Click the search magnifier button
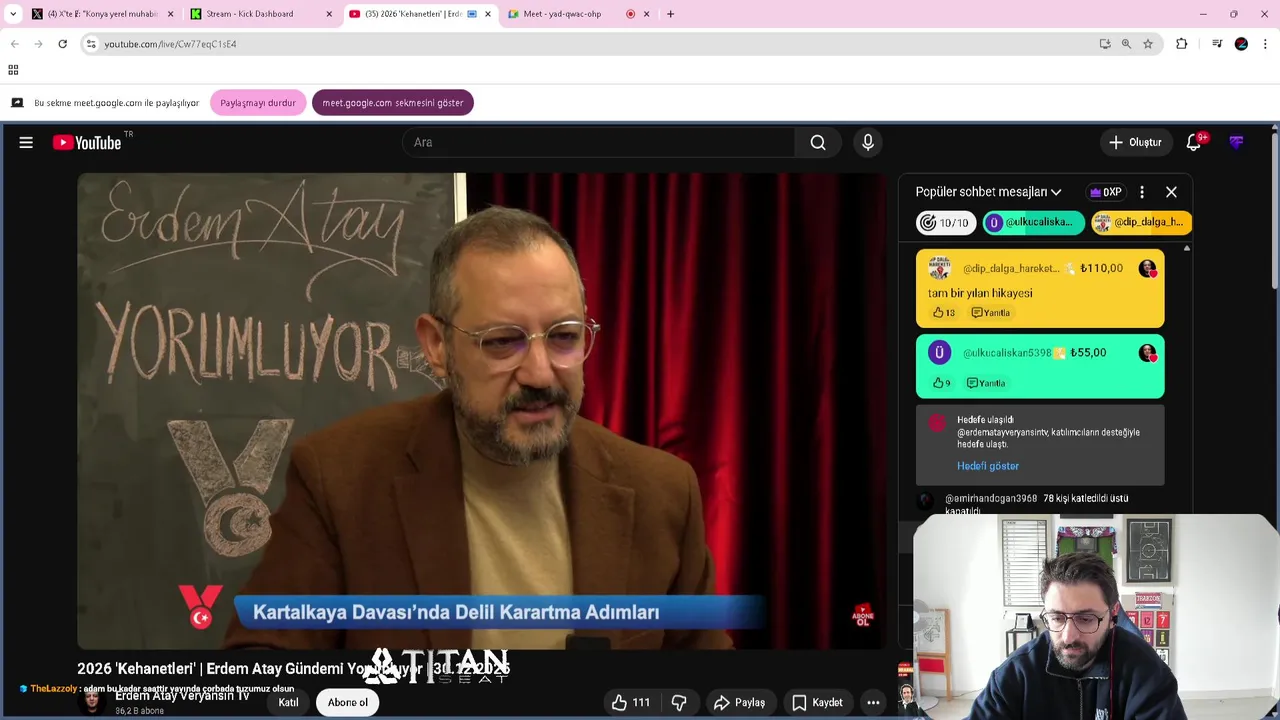The image size is (1280, 720). [818, 143]
